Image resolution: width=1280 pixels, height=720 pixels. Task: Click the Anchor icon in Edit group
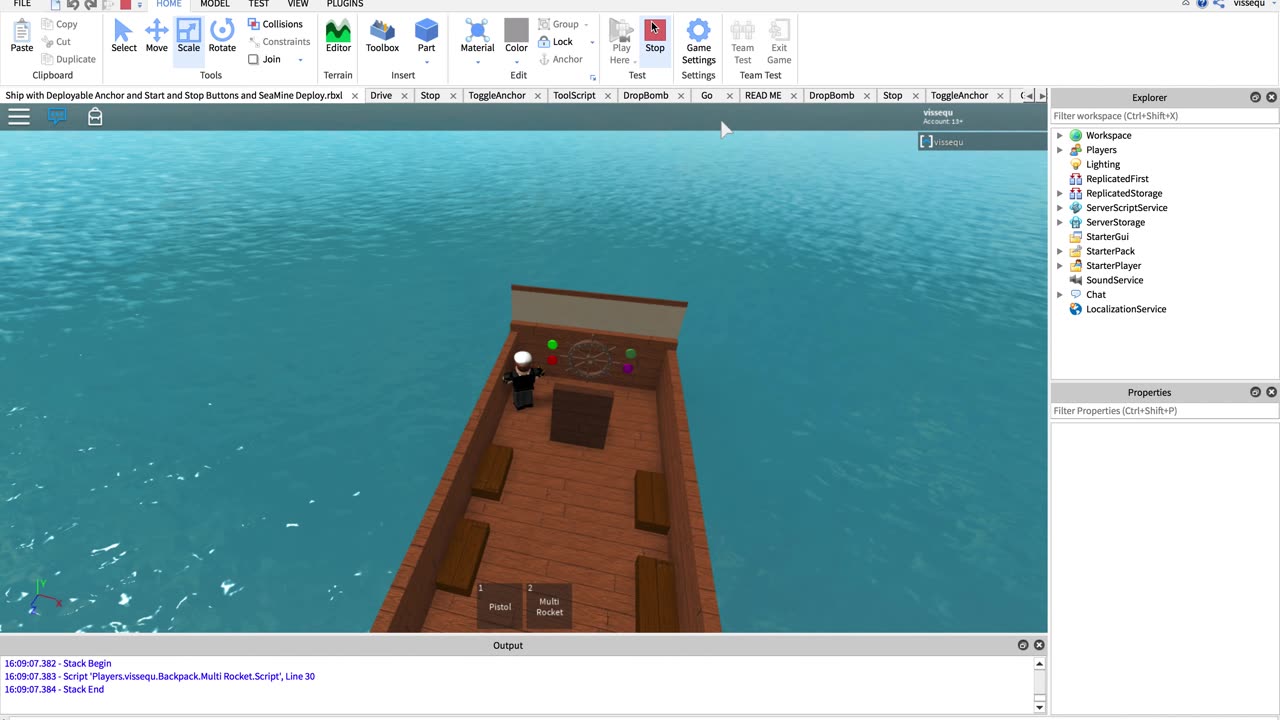point(545,60)
